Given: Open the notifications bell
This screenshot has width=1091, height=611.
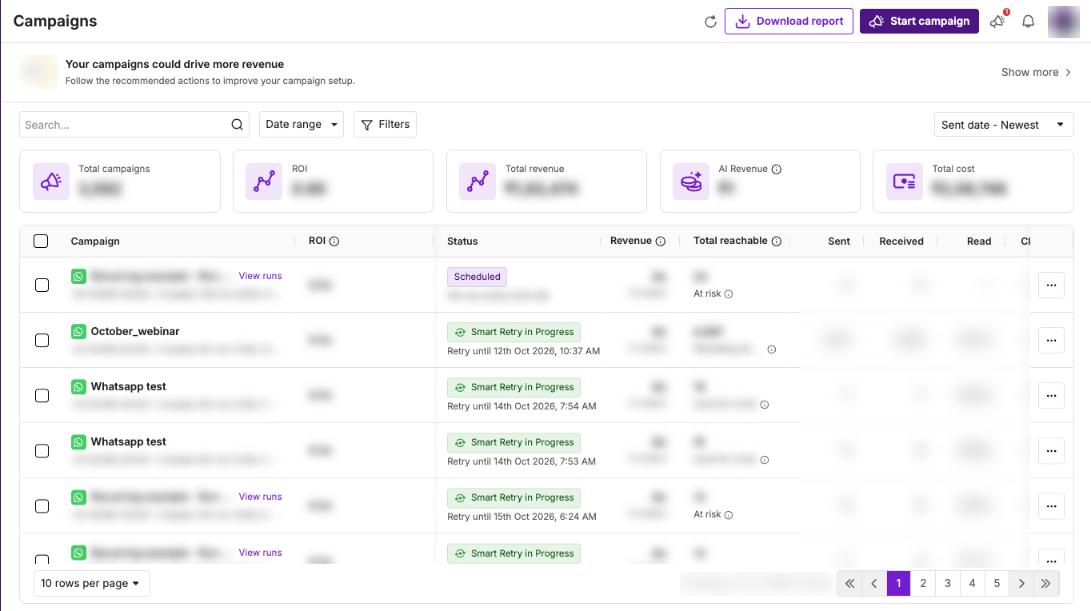Looking at the screenshot, I should coord(1028,22).
